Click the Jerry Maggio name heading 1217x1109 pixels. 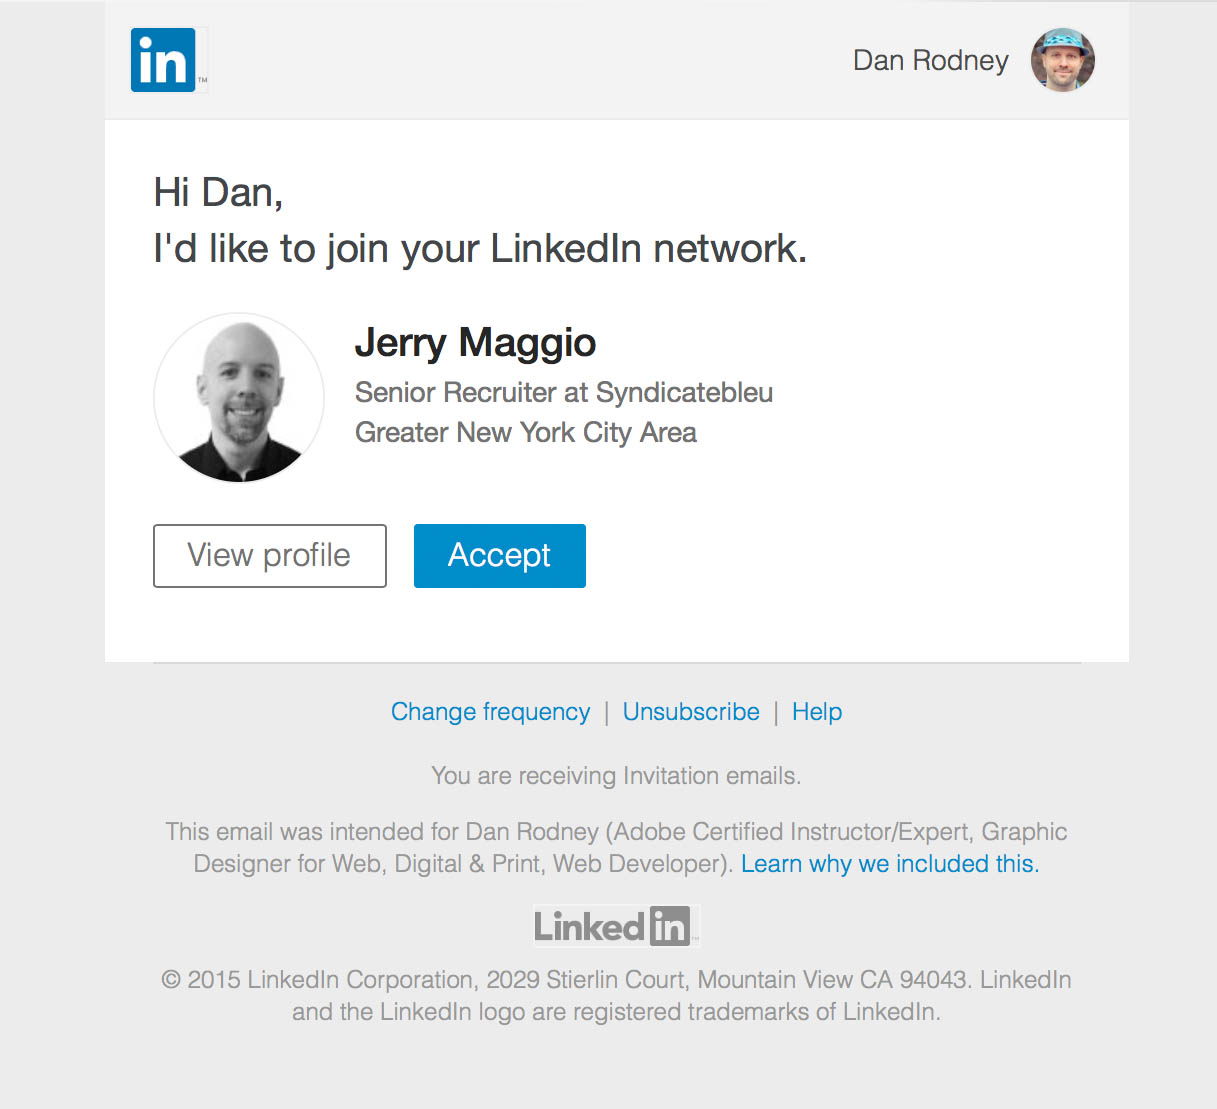(475, 343)
